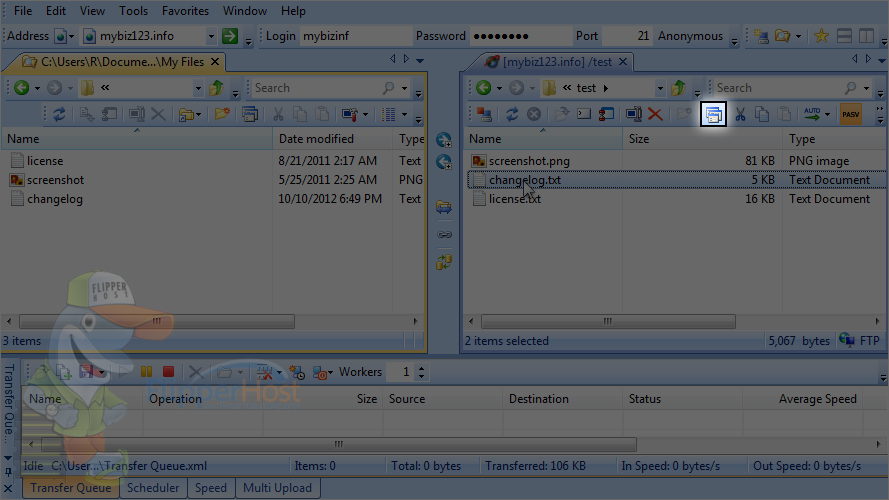Go up to parent folder in remote pane

click(x=678, y=88)
